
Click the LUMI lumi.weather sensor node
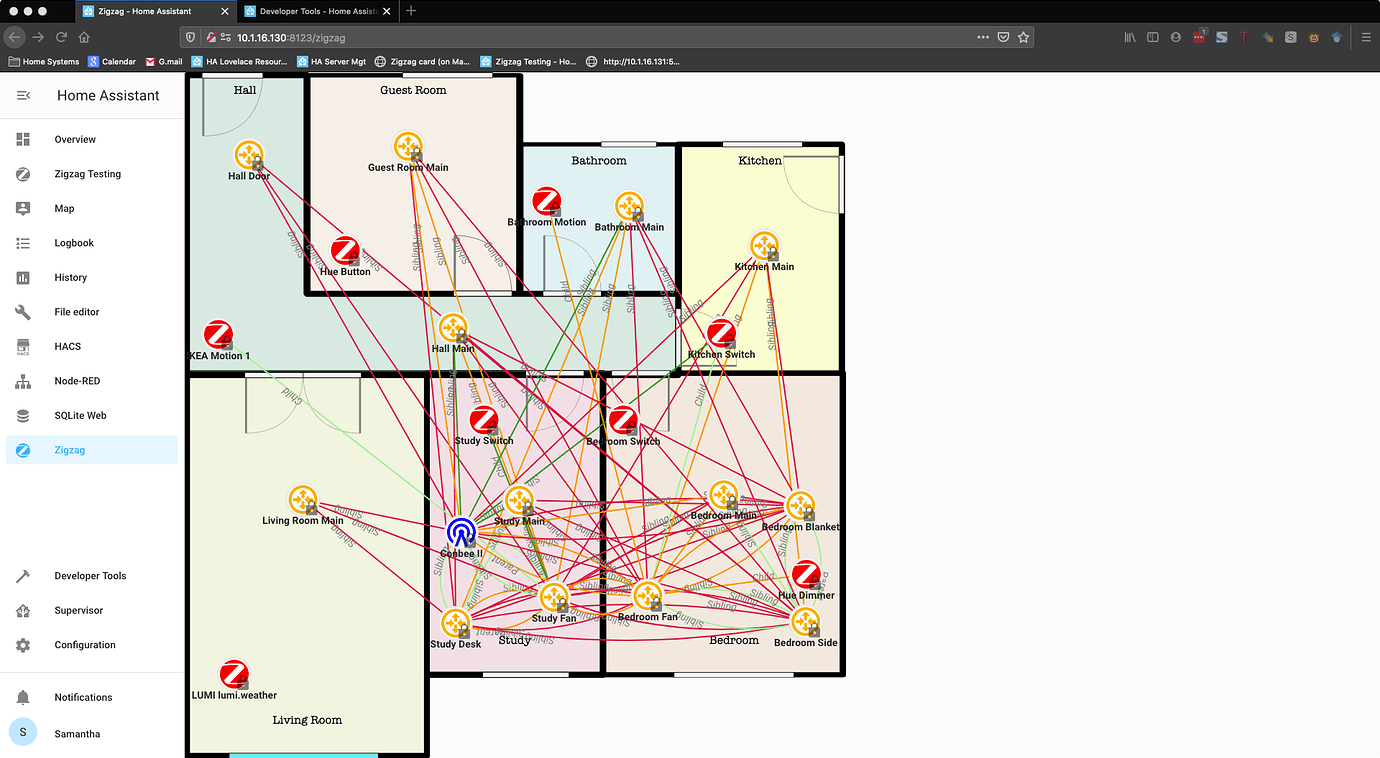(x=236, y=673)
